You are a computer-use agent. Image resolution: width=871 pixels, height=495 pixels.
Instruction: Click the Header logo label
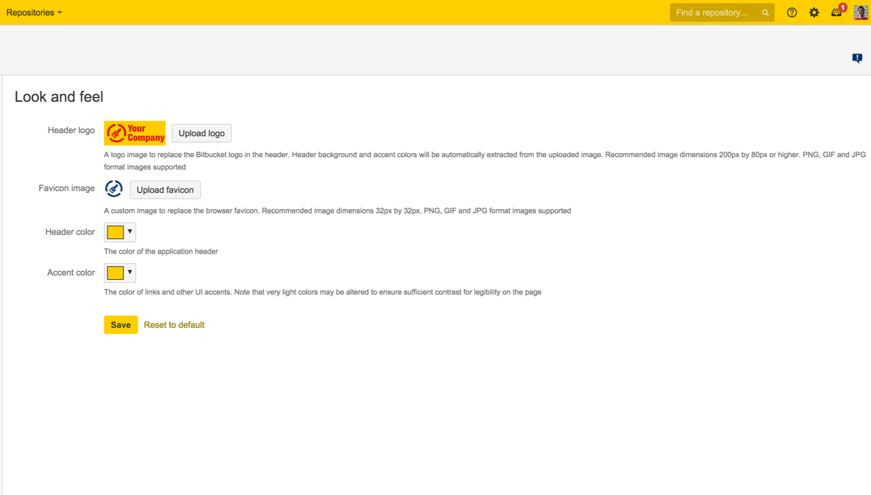tap(71, 130)
